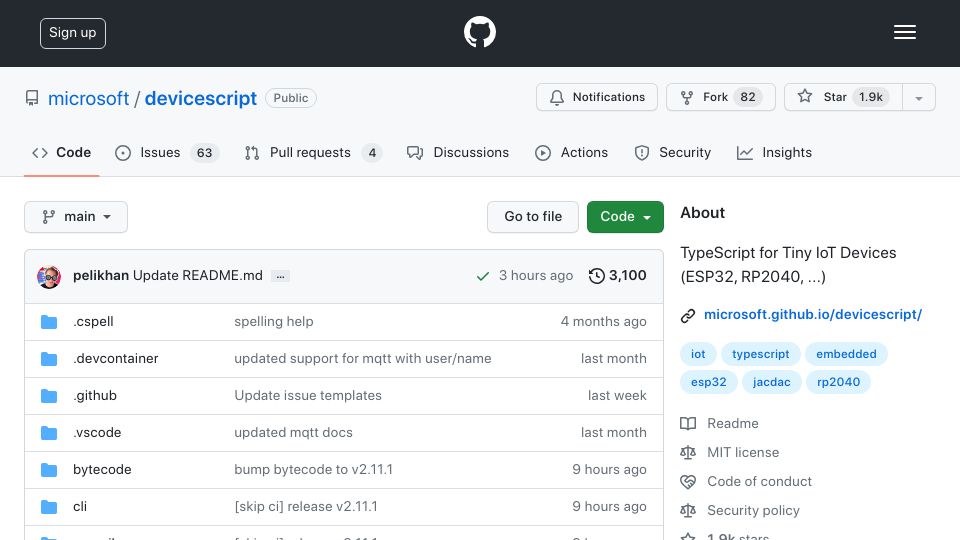Open the hamburger navigation menu
This screenshot has height=540, width=960.
[904, 32]
